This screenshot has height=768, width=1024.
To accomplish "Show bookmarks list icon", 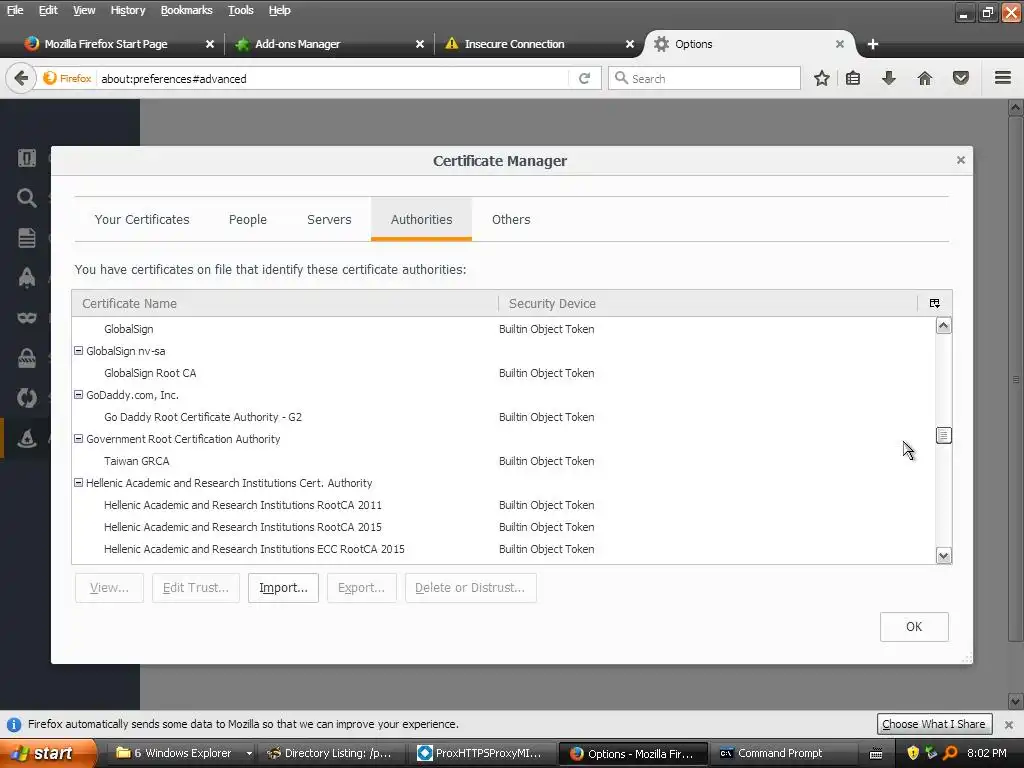I will [853, 78].
